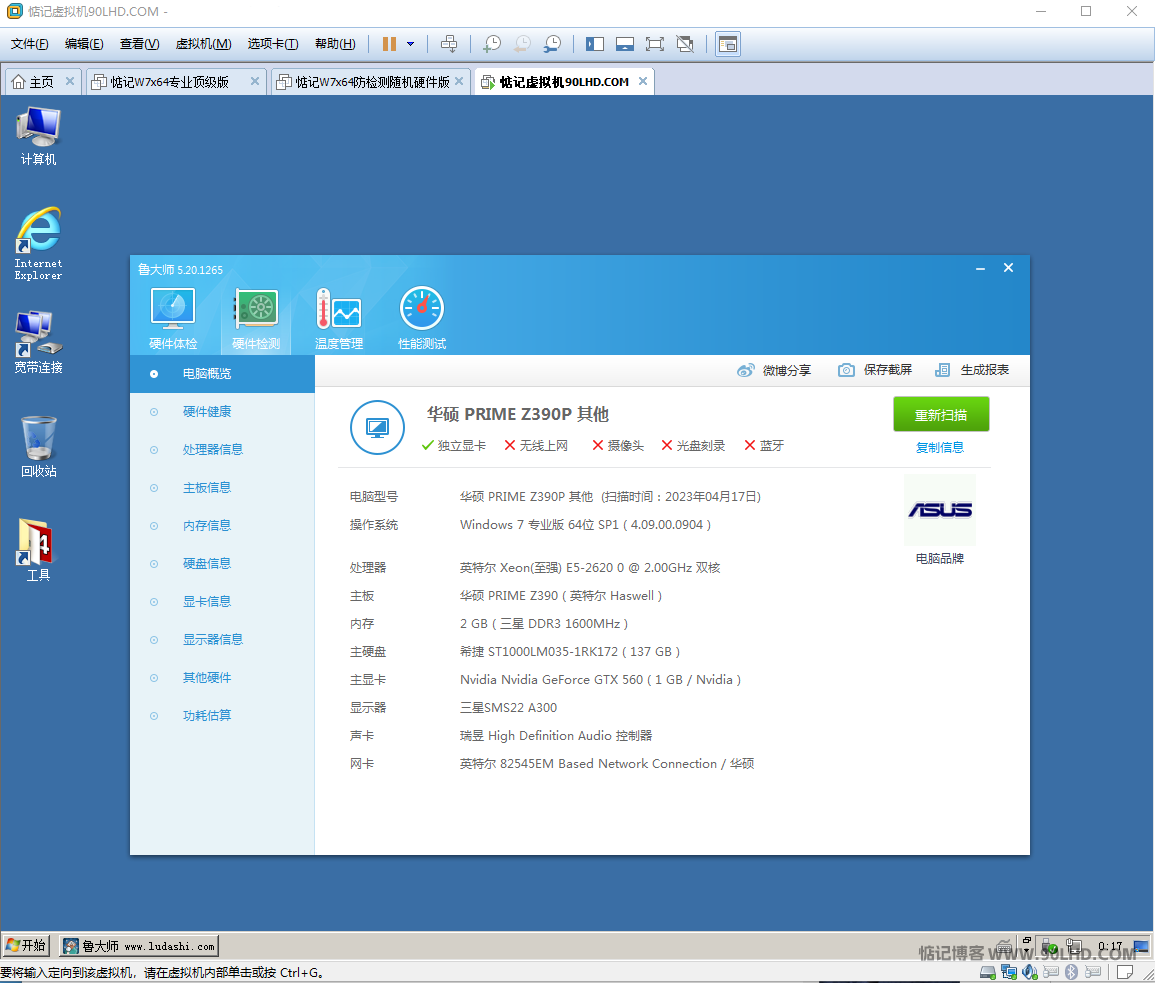Click 鲁大师 www.ludashi.com taskbar button
The width and height of the screenshot is (1155, 983).
click(138, 945)
